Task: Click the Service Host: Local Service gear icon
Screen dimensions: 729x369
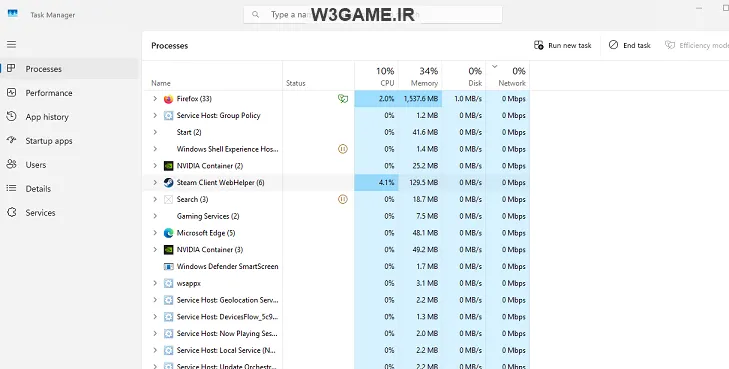Action: (168, 350)
